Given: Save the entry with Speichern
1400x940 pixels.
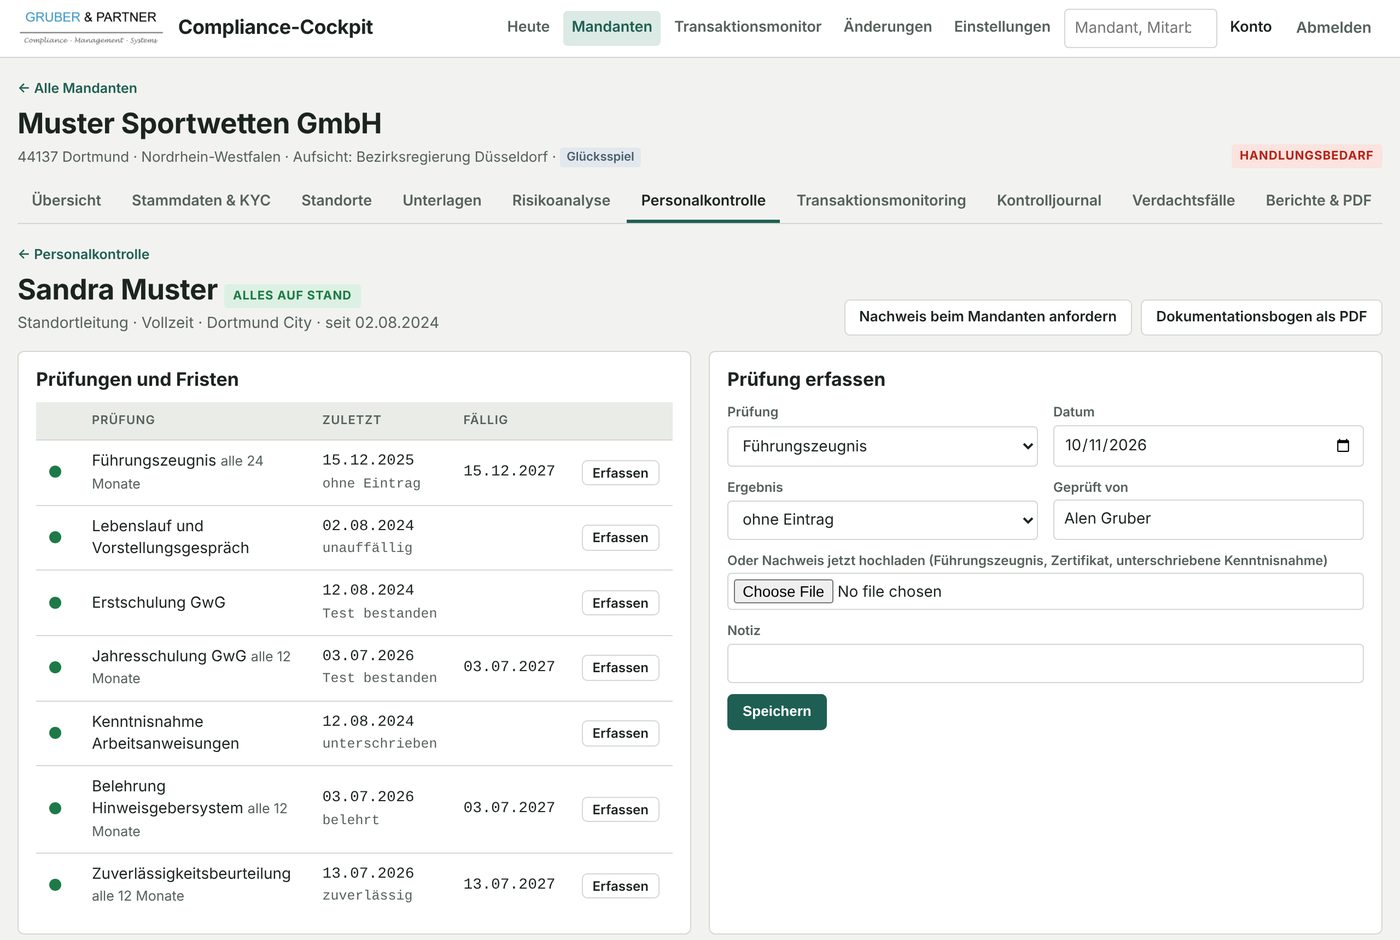Looking at the screenshot, I should click(x=777, y=712).
